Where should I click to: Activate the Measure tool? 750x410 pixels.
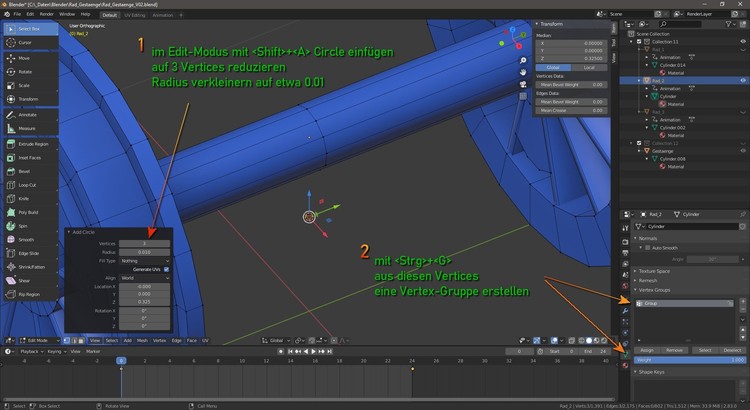25,126
